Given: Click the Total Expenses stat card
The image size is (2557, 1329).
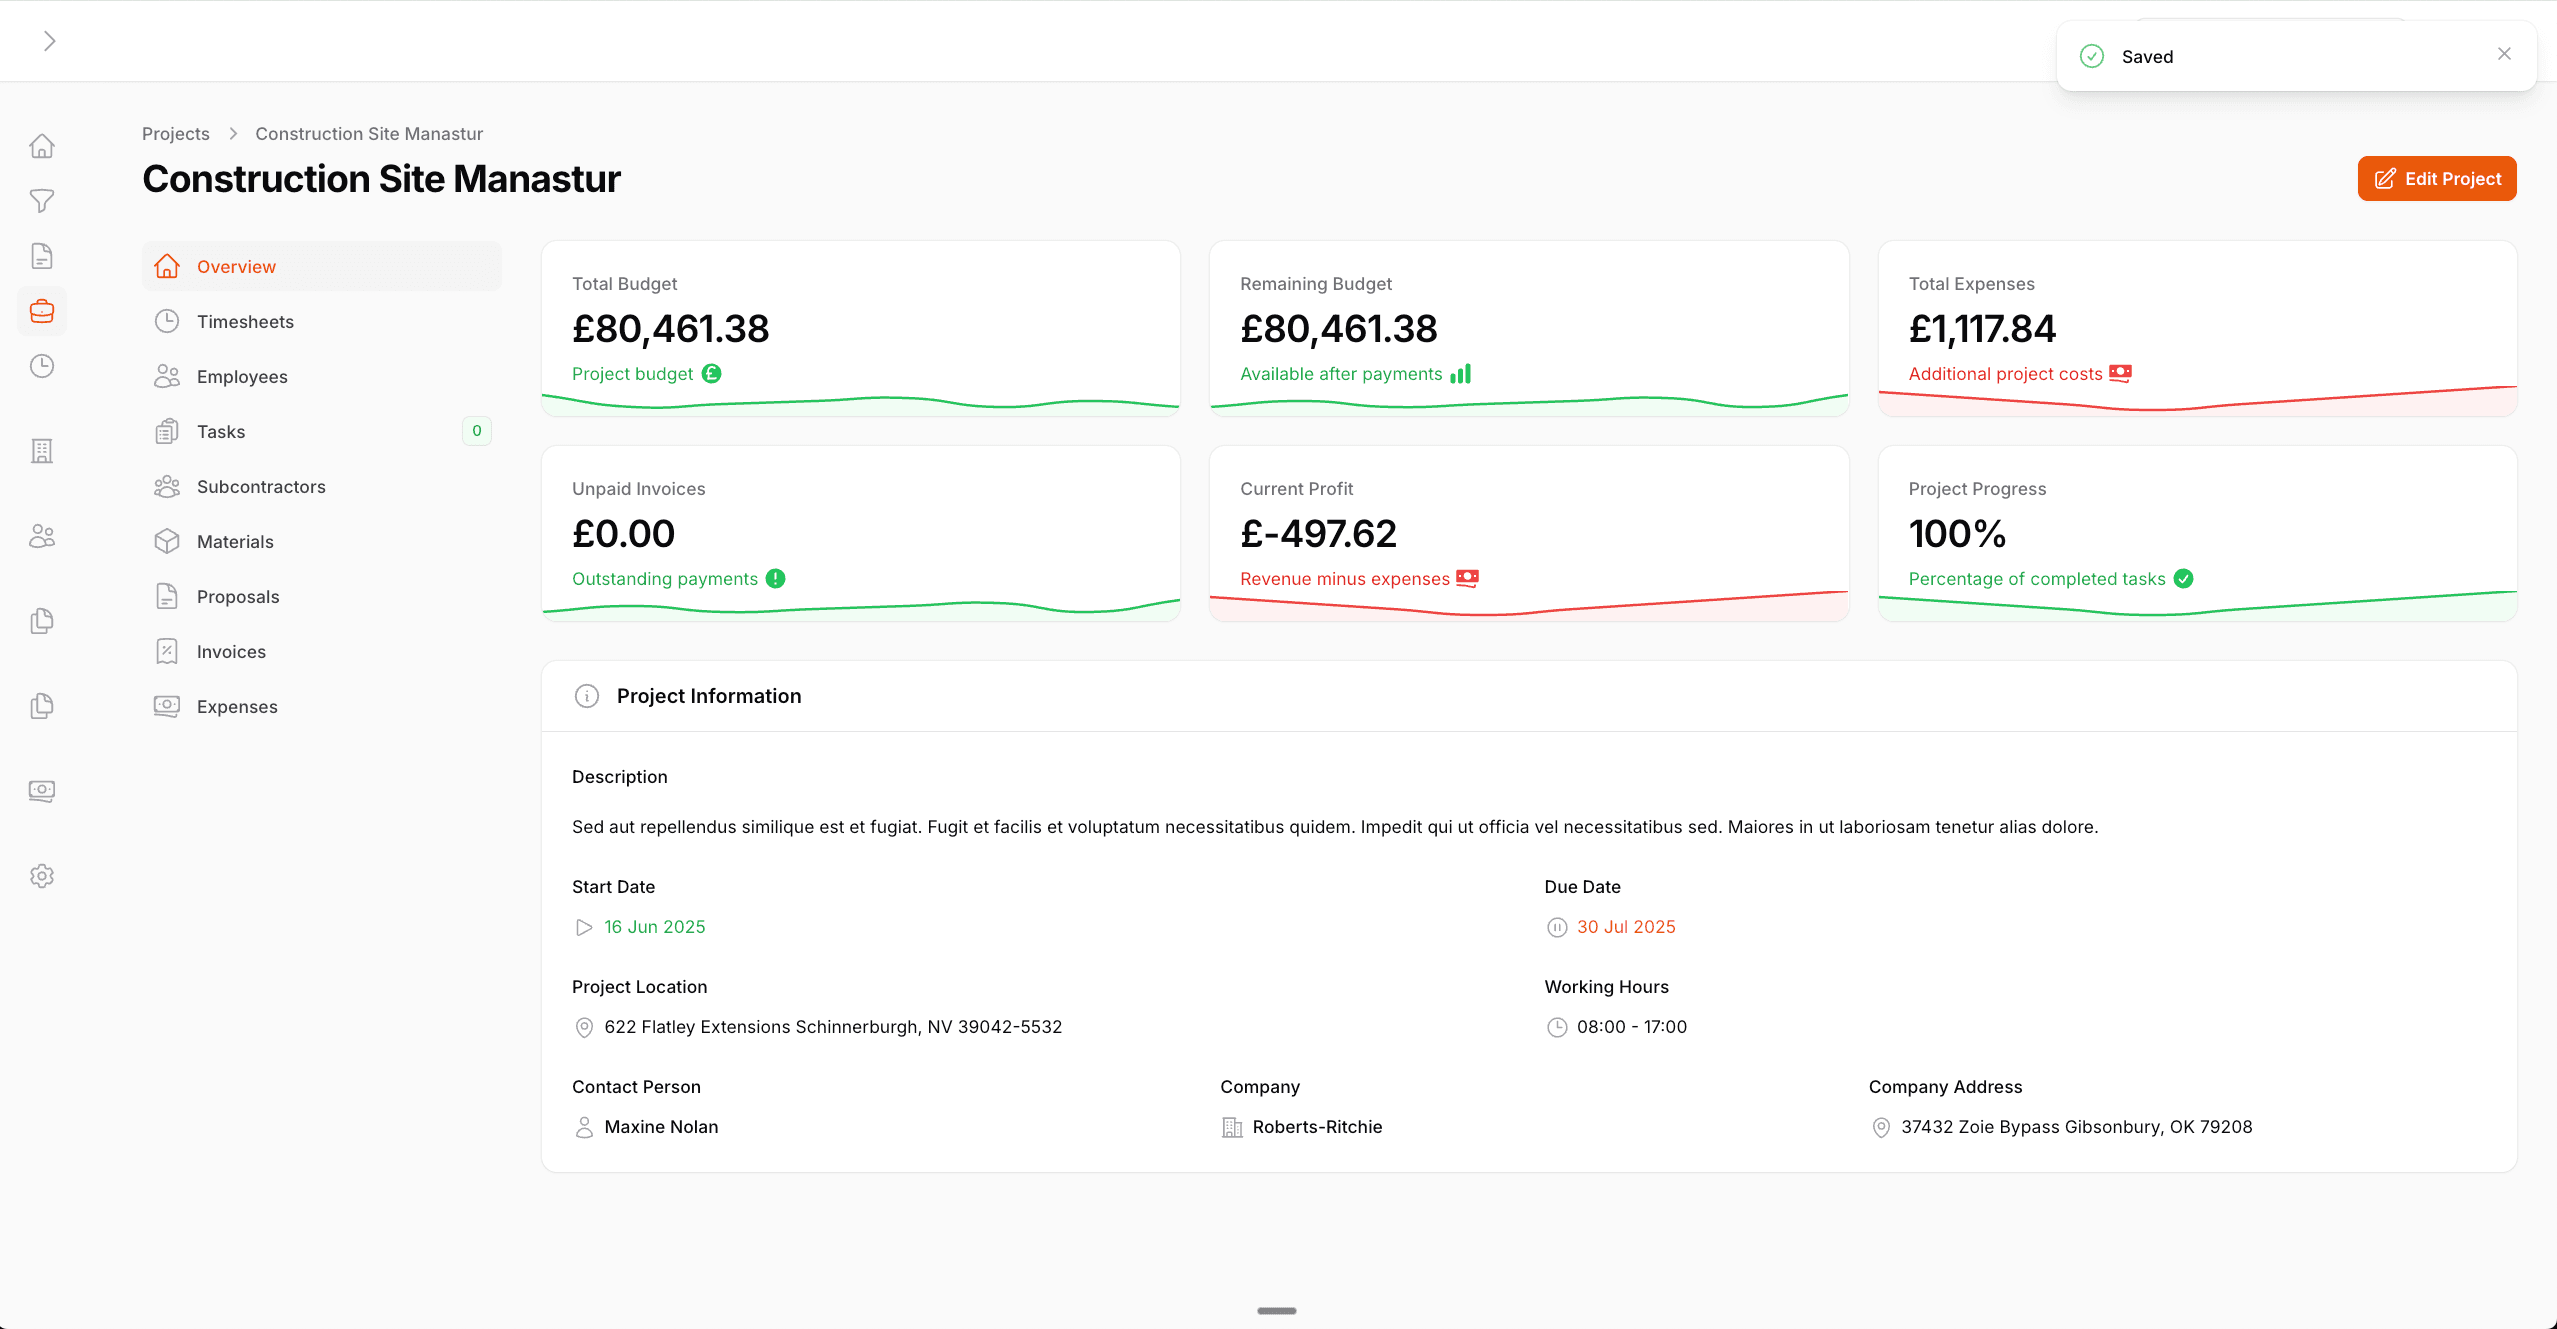Looking at the screenshot, I should tap(2196, 328).
